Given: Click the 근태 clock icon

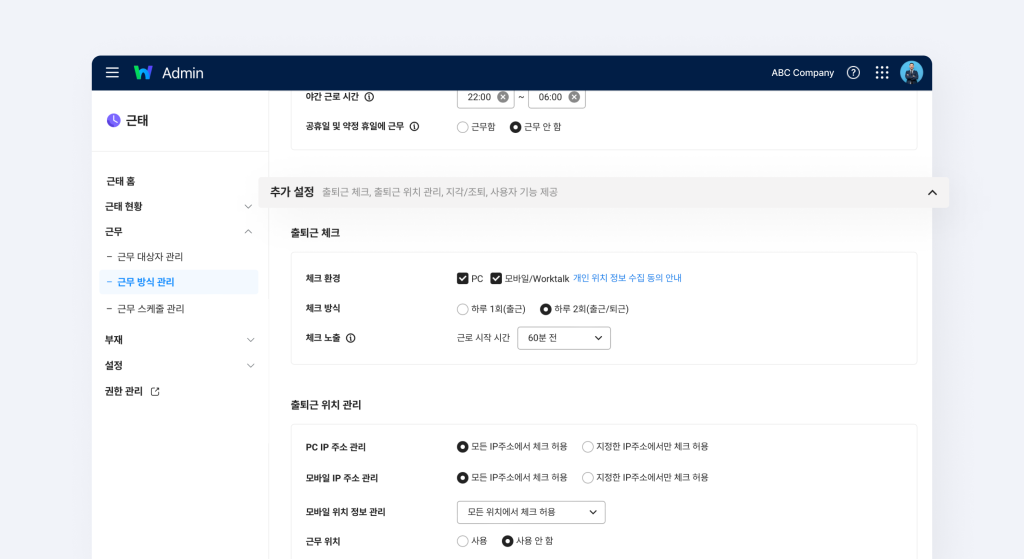Looking at the screenshot, I should (114, 120).
